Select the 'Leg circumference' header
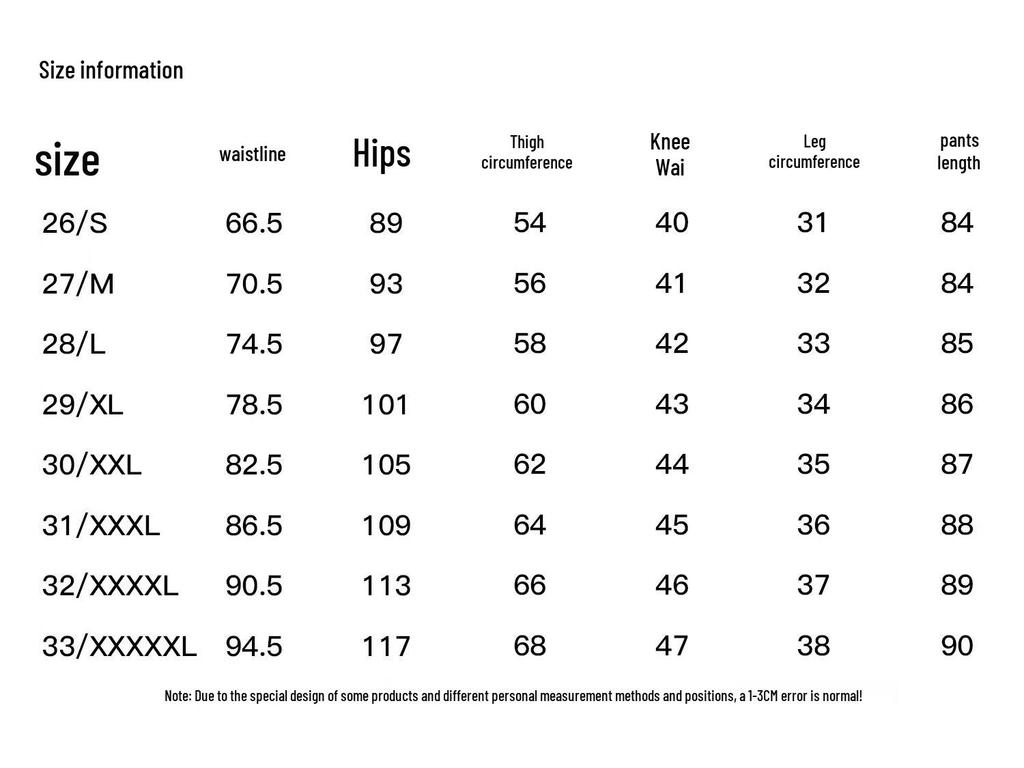The width and height of the screenshot is (1024, 768). [814, 152]
